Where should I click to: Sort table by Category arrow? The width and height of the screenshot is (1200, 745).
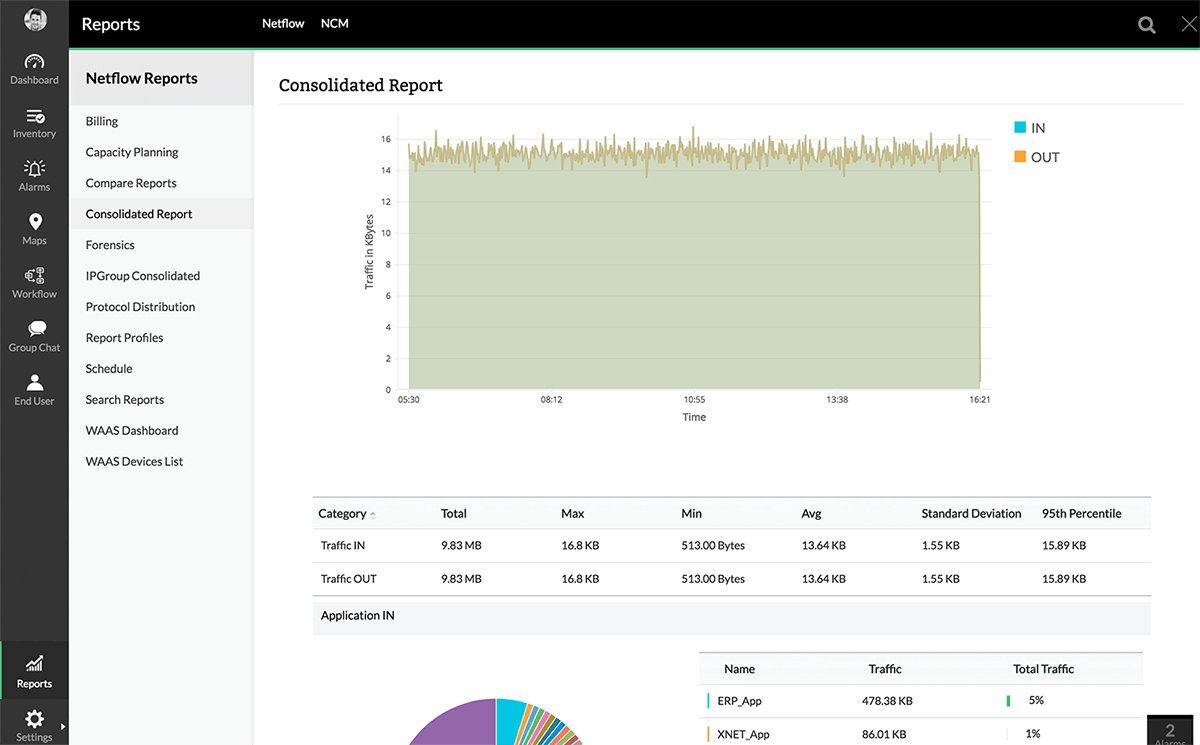tap(373, 514)
